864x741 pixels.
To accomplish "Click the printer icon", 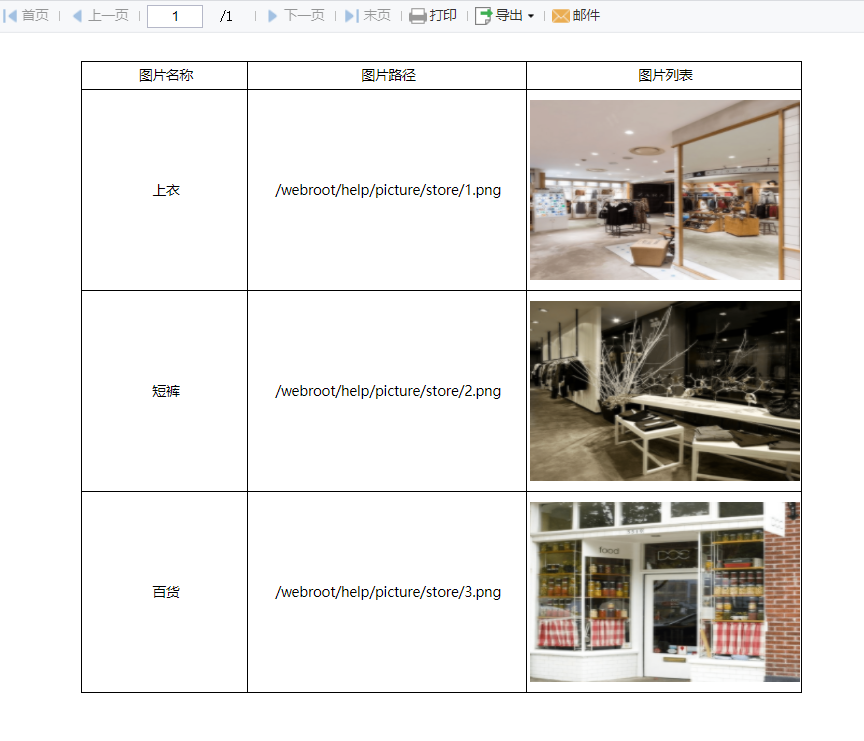I will (x=418, y=16).
